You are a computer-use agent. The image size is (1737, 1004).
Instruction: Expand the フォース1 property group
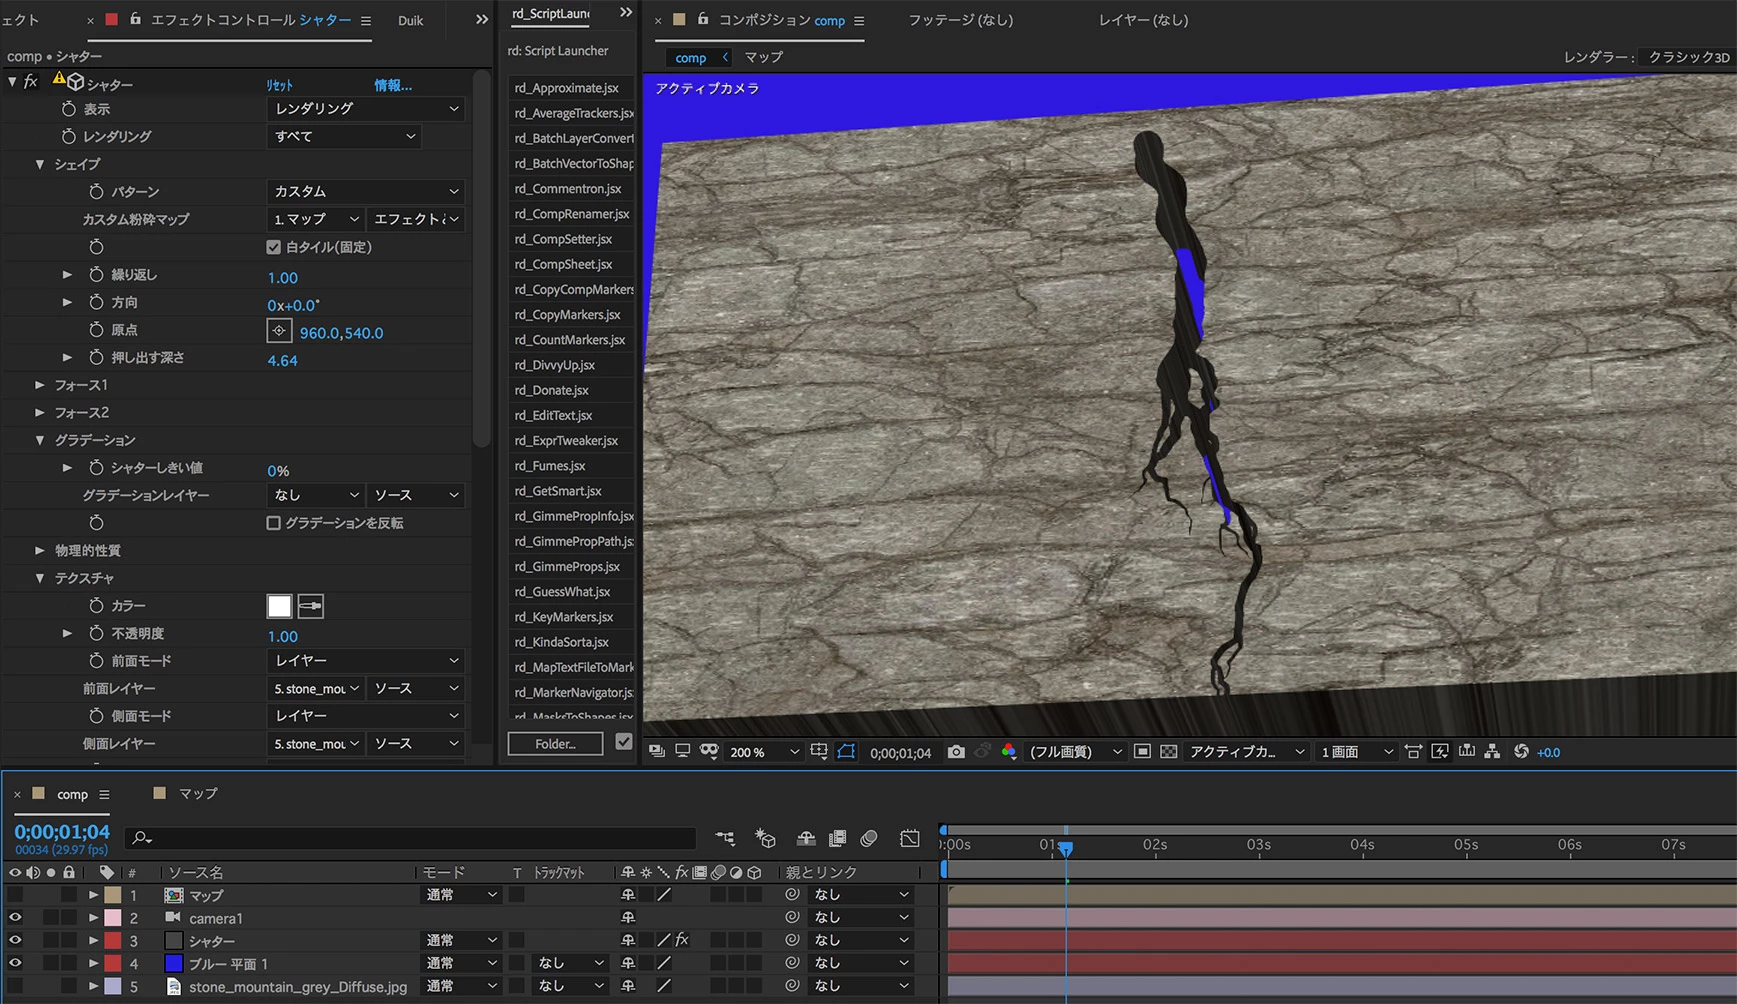coord(40,385)
